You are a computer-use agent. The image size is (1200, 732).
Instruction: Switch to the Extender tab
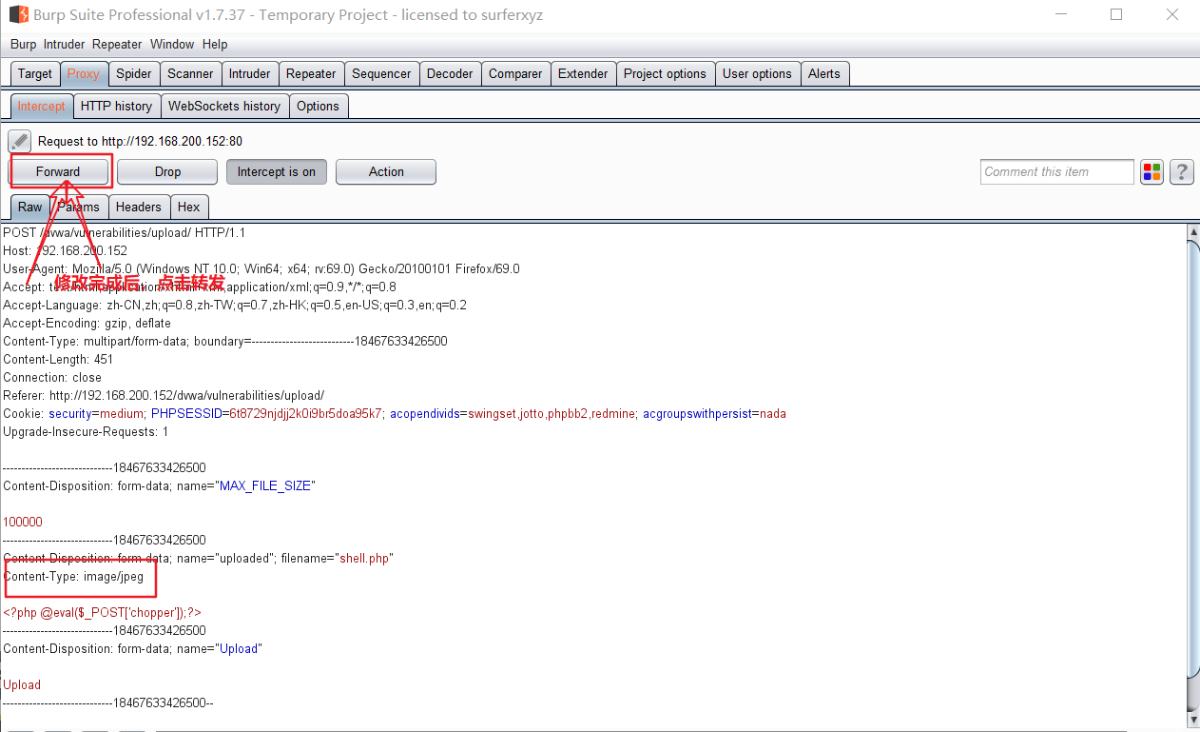(x=583, y=74)
